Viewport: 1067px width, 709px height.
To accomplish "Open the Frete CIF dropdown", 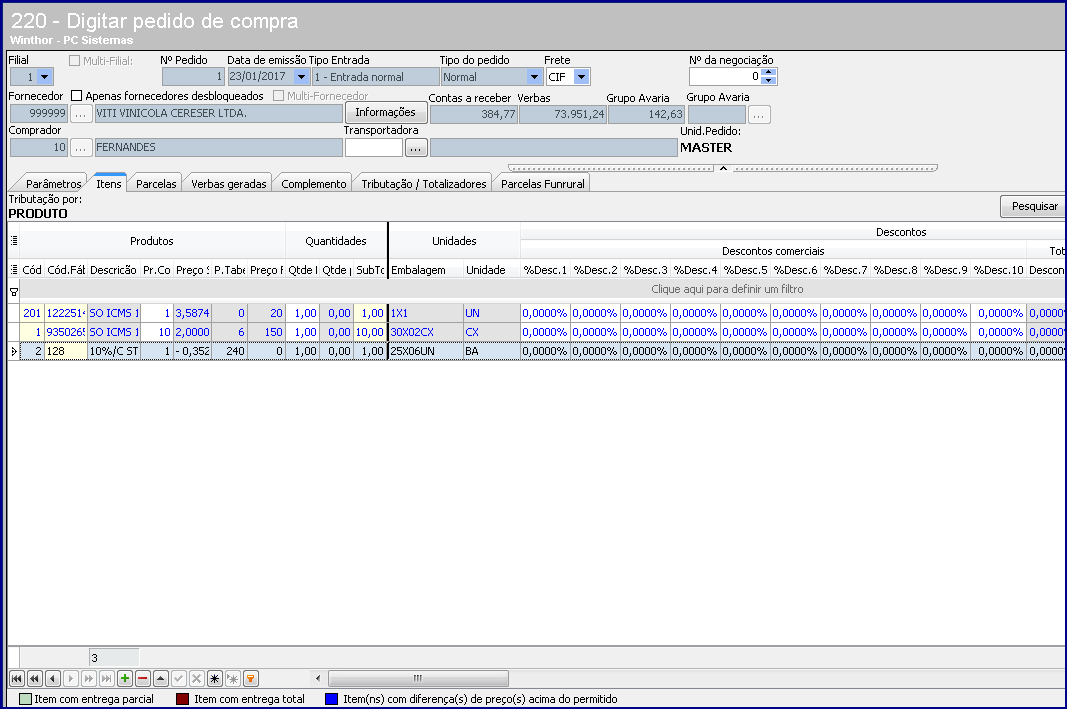I will (581, 77).
